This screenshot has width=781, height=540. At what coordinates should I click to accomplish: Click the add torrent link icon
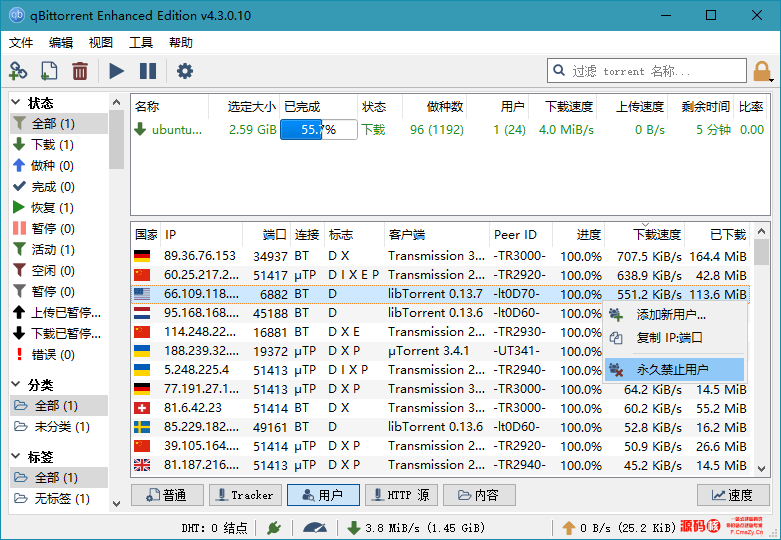[x=18, y=71]
